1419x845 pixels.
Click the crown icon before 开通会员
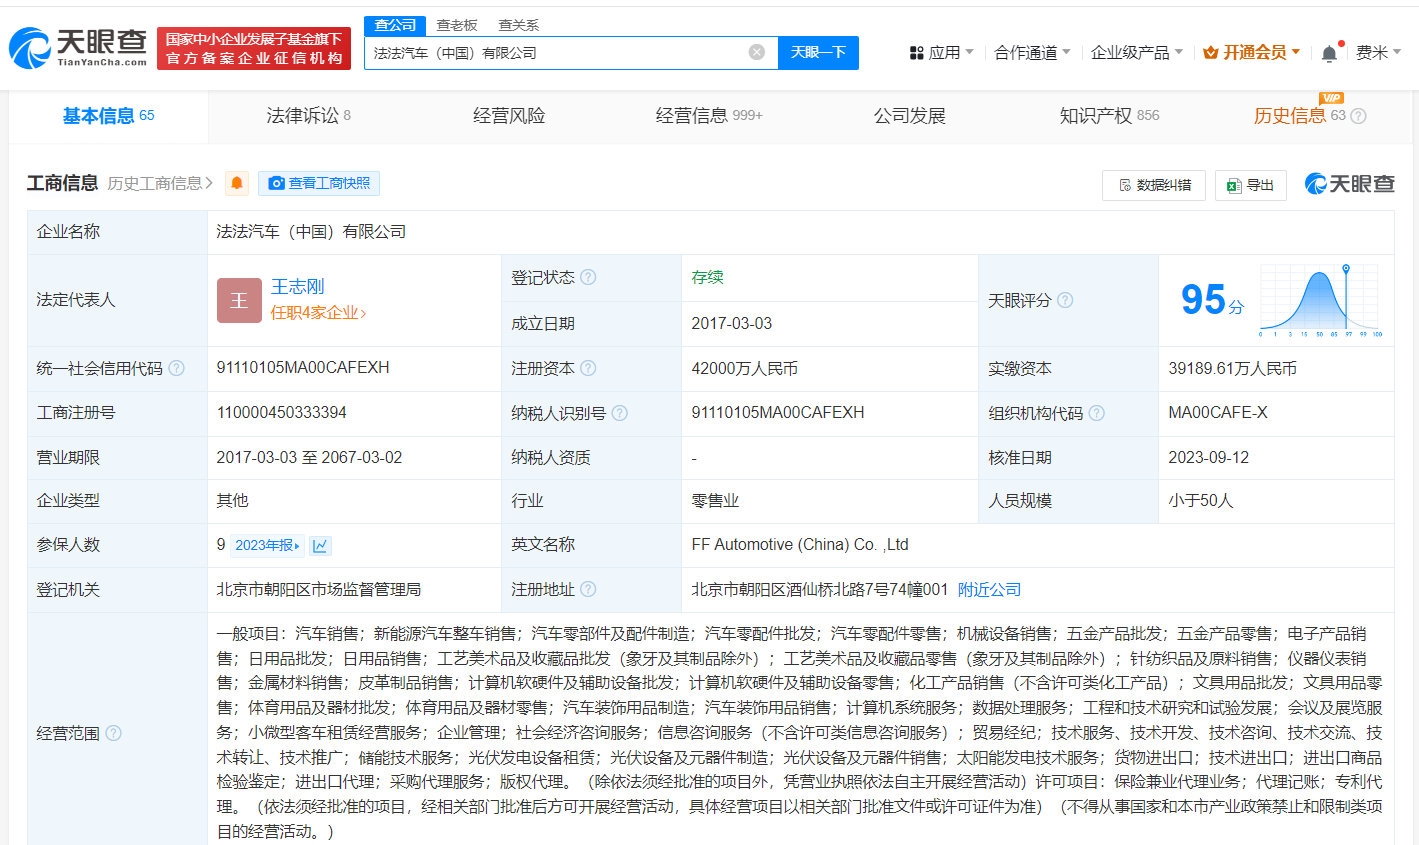tap(1210, 53)
